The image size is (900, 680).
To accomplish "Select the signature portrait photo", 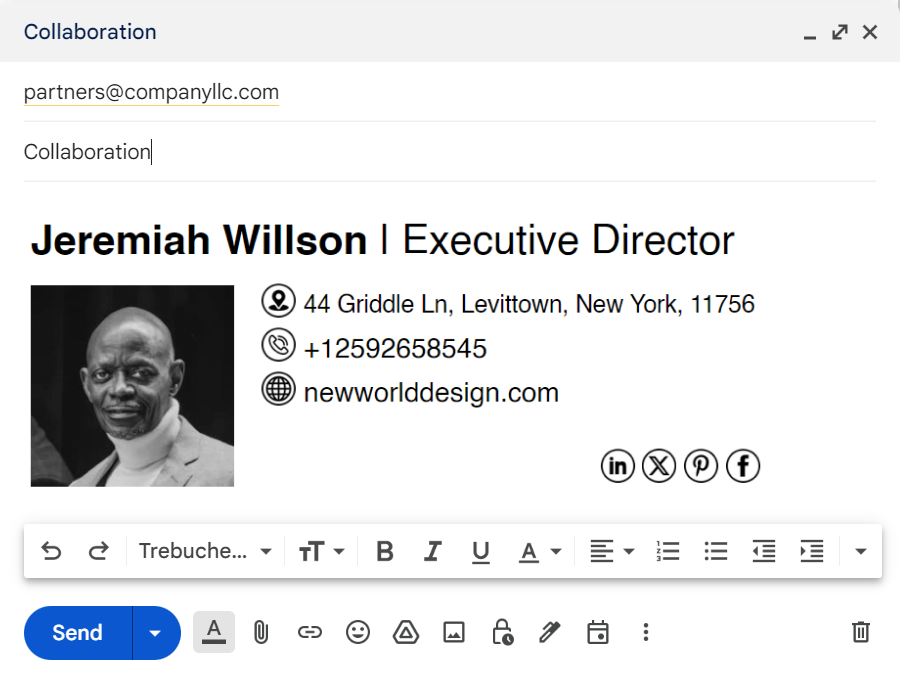I will click(x=133, y=386).
